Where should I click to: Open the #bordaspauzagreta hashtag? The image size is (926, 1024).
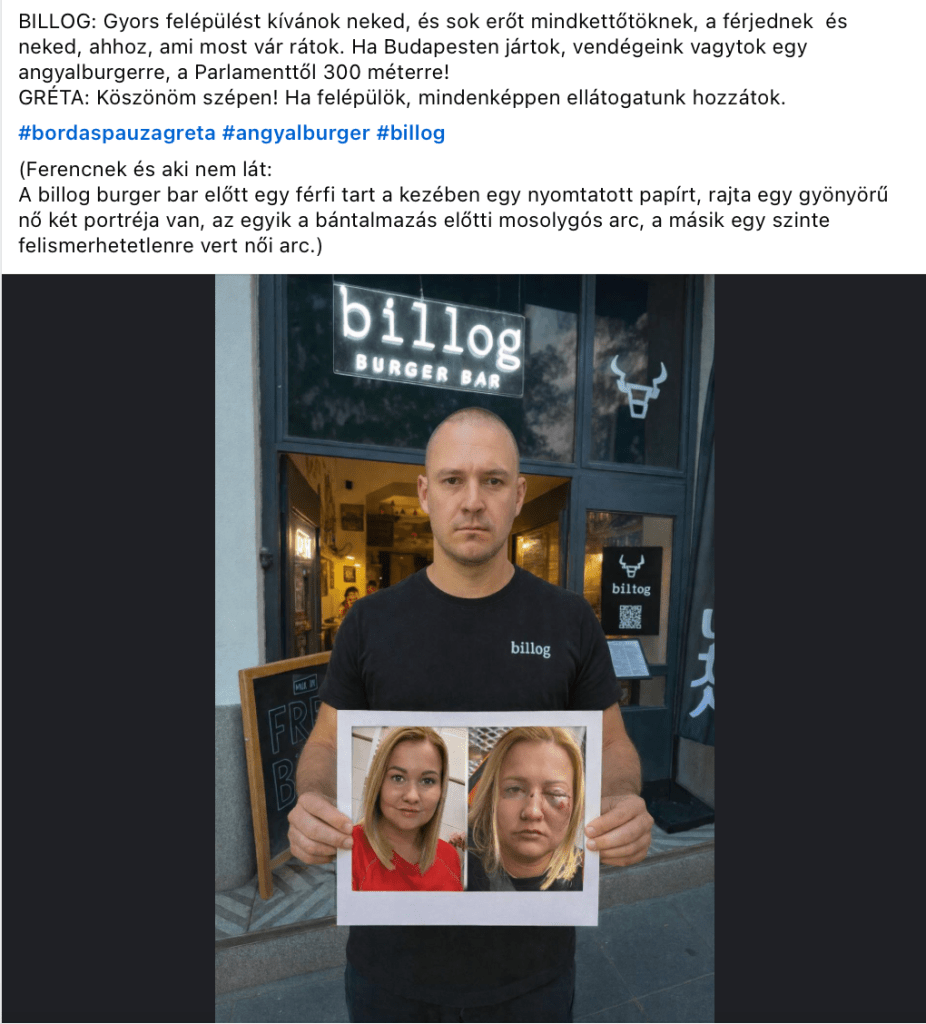tap(117, 133)
